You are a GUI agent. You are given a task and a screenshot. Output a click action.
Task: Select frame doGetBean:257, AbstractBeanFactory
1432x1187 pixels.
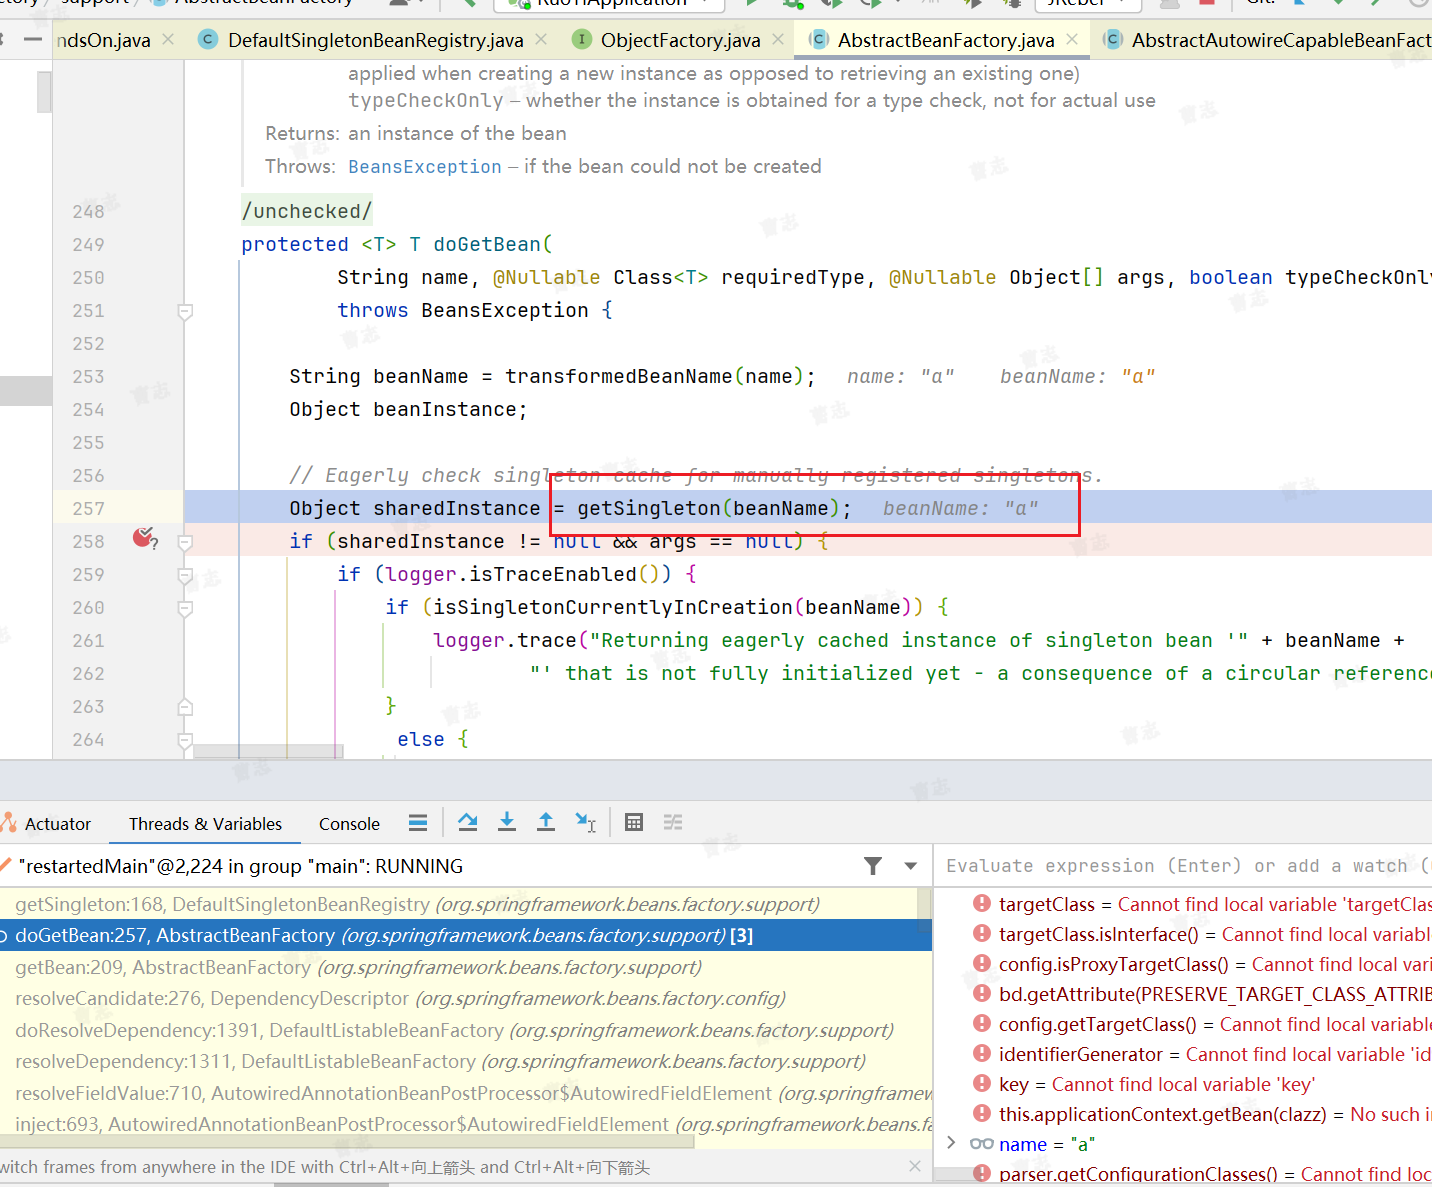point(465,936)
